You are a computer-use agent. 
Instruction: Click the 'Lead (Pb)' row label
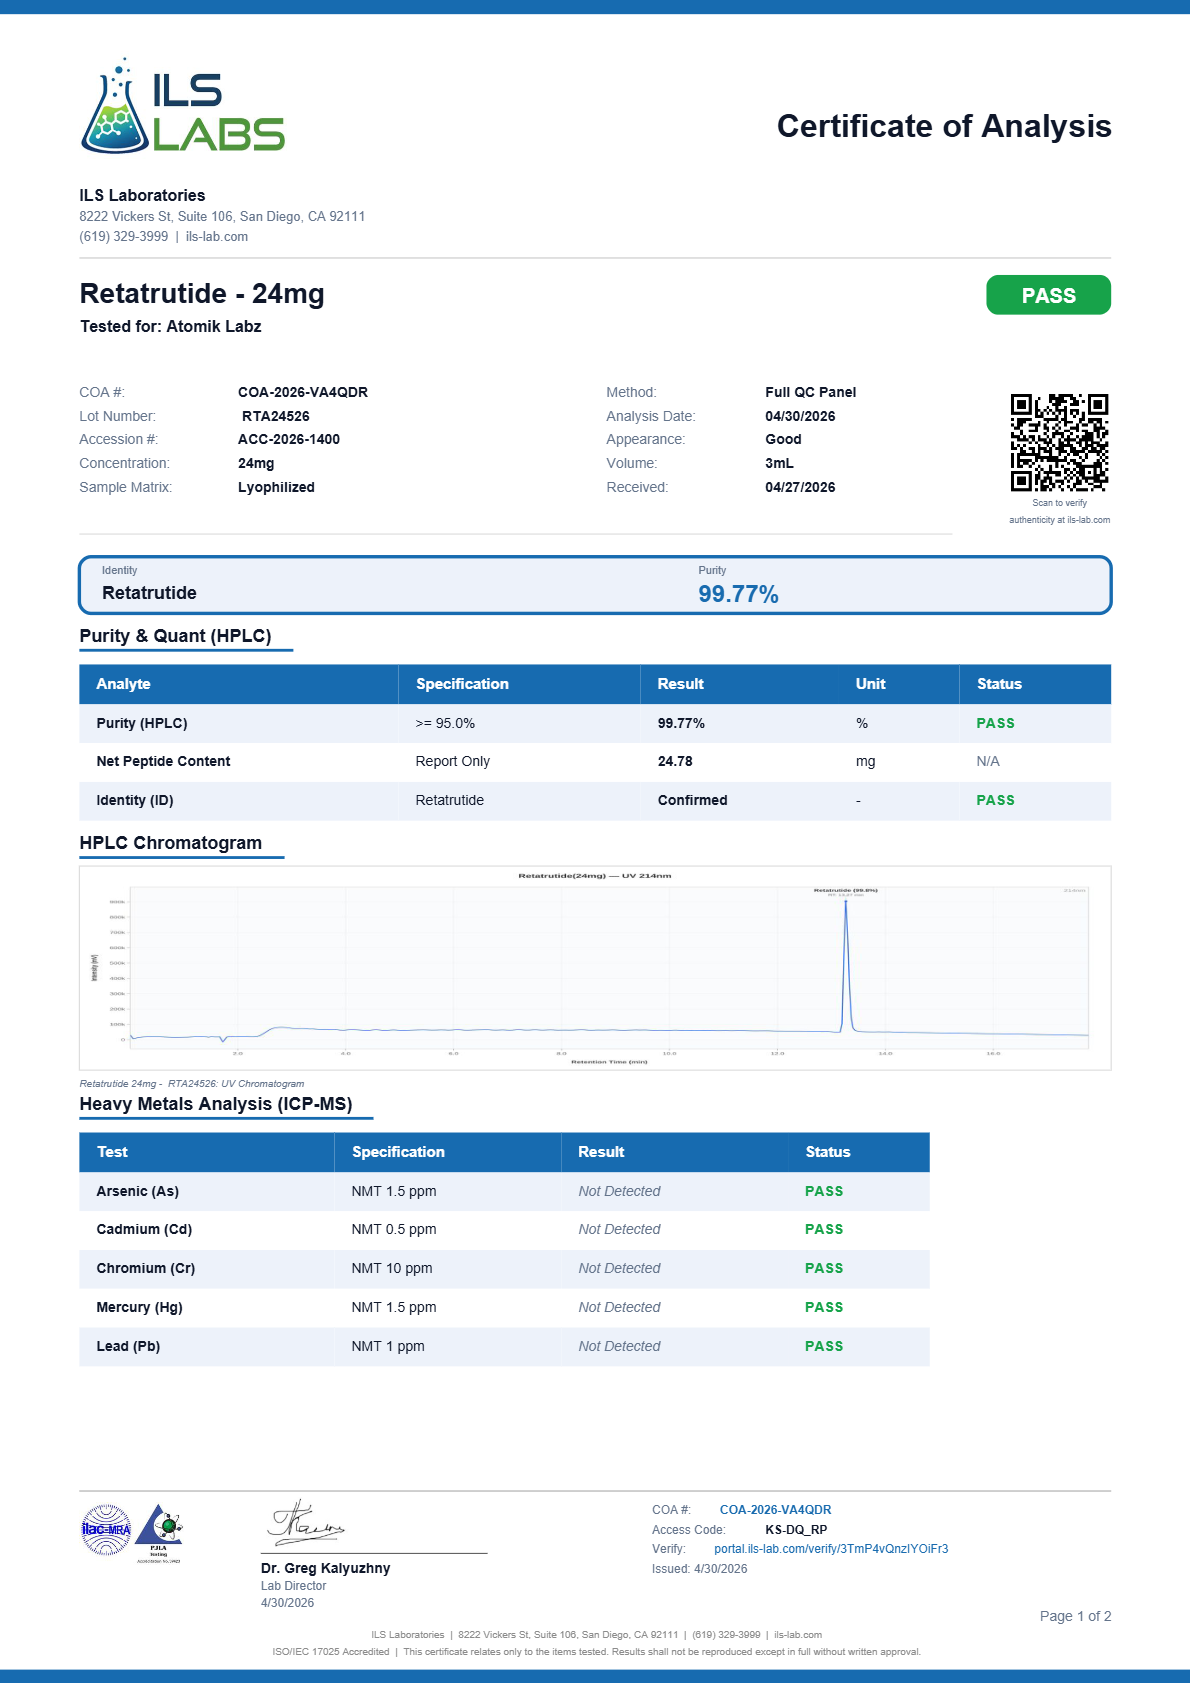tap(128, 1346)
